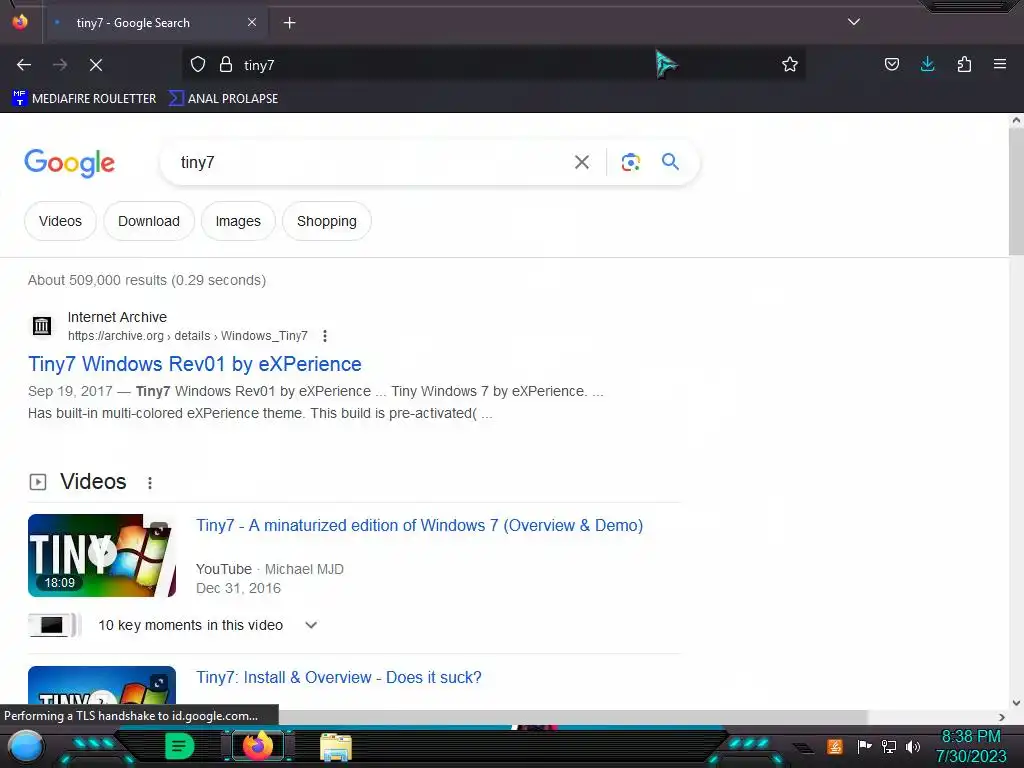This screenshot has width=1024, height=768.
Task: Stop loading the page with X button
Action: point(95,65)
